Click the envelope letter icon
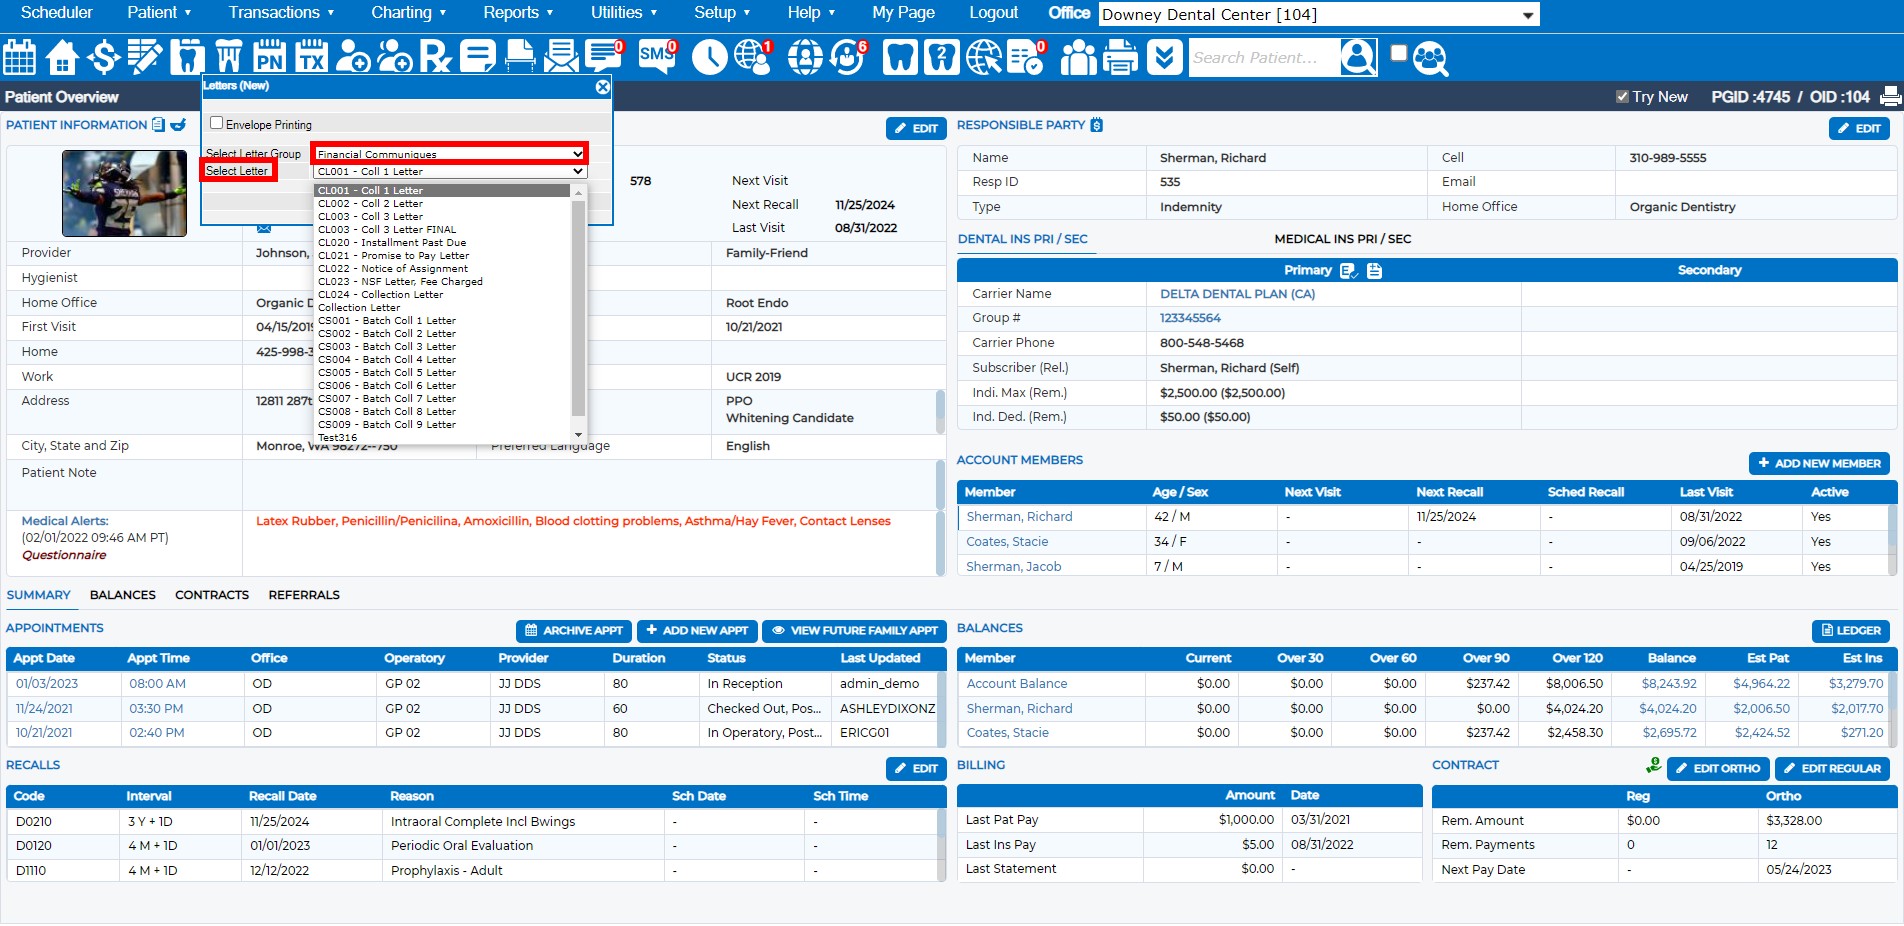Viewport: 1904px width, 926px height. tap(561, 57)
